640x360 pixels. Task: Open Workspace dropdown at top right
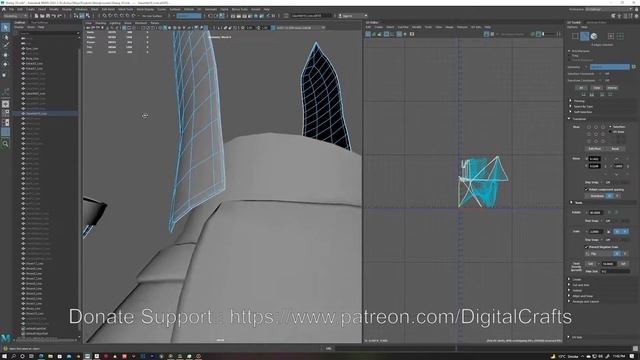pos(610,9)
